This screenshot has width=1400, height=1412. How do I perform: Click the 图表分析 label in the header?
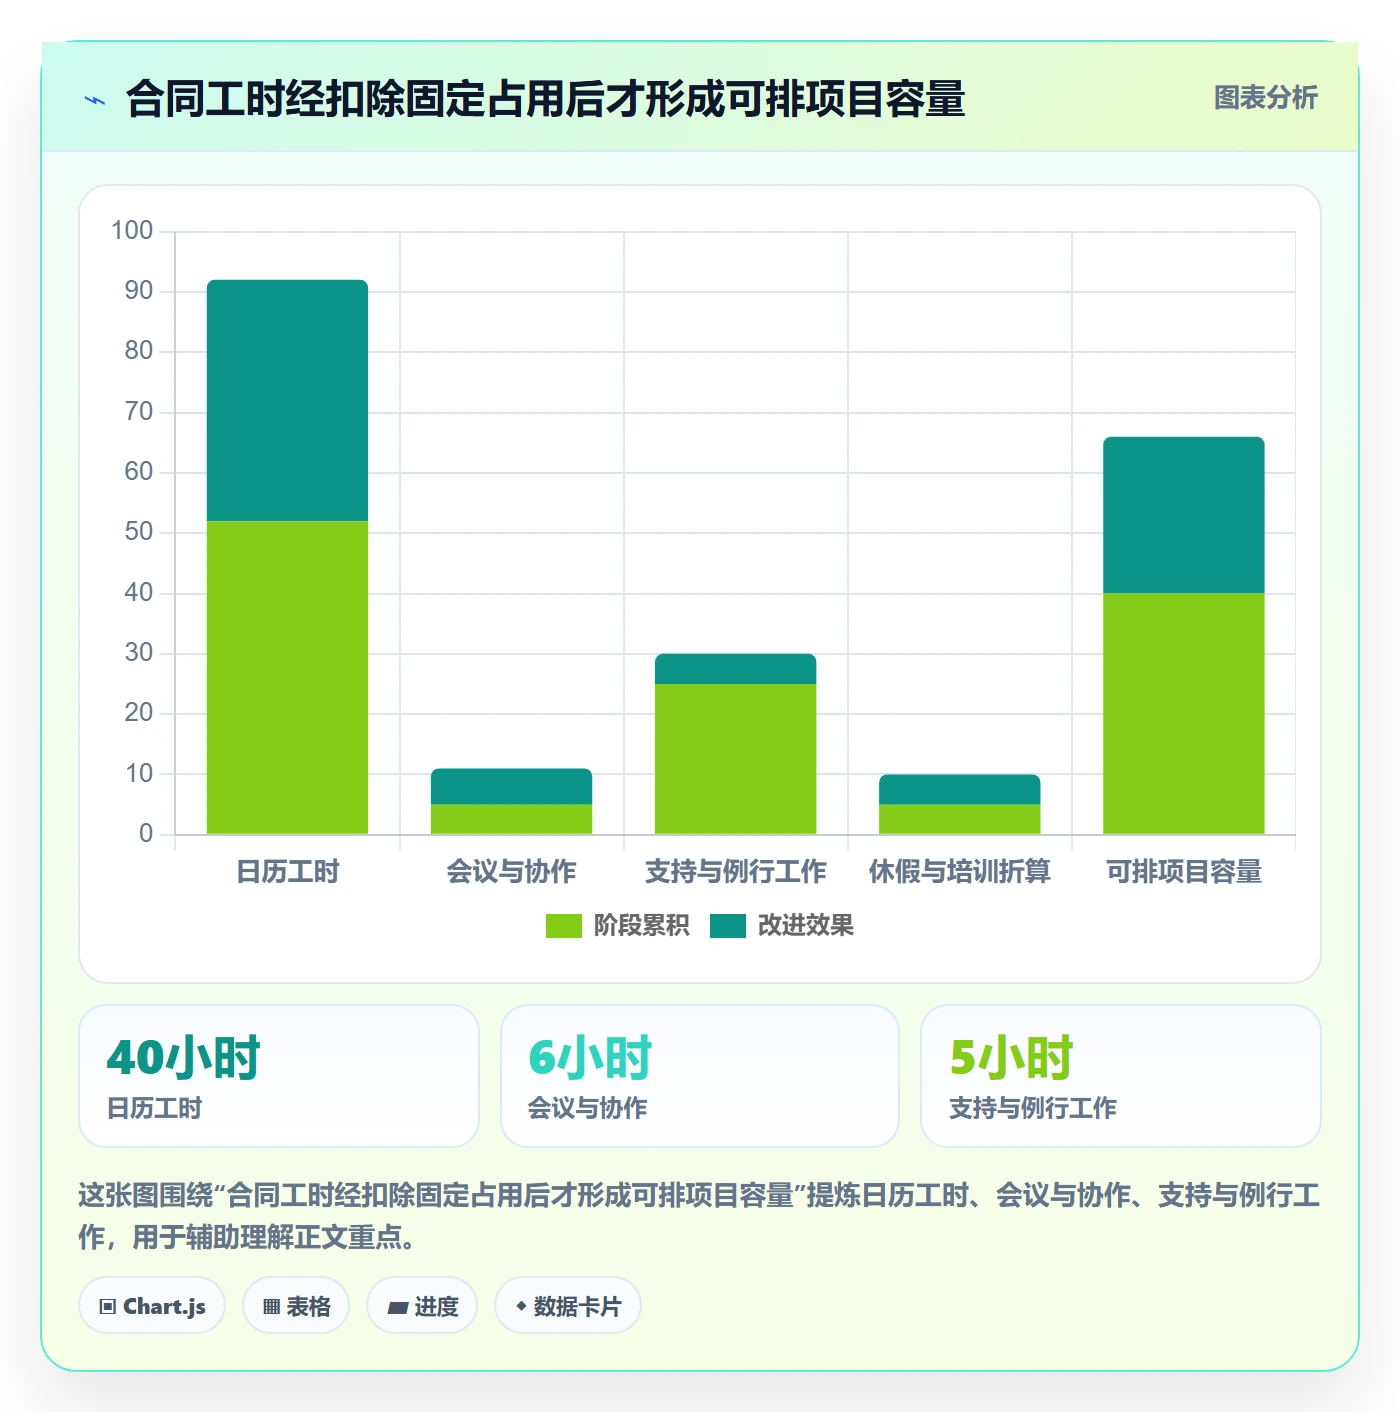[1265, 98]
